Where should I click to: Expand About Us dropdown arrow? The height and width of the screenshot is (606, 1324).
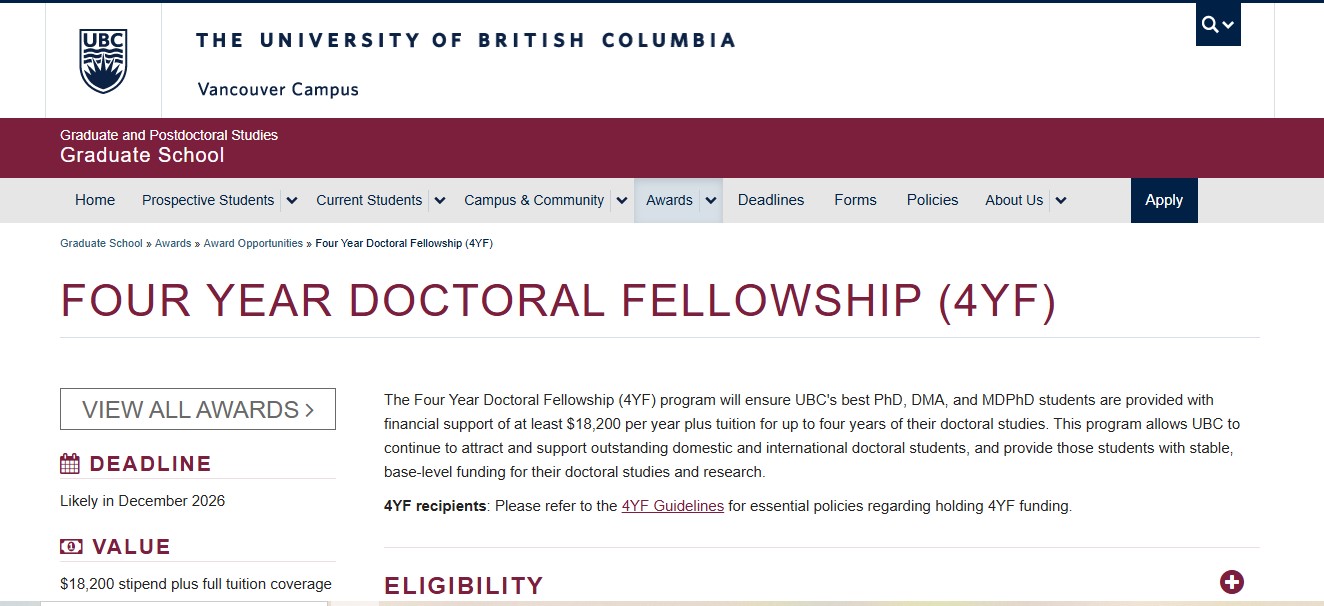click(1060, 201)
